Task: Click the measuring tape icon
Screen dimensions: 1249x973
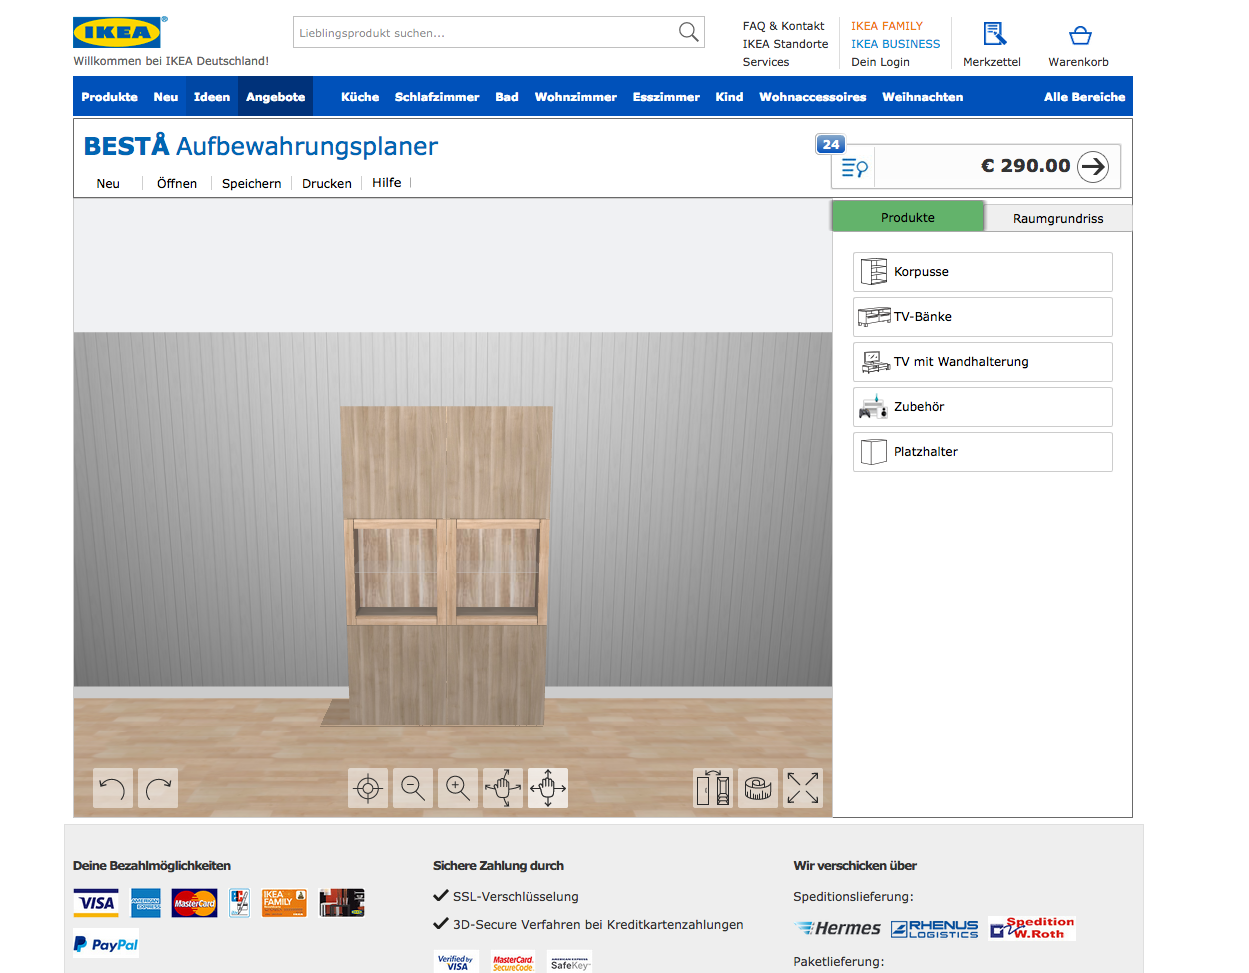Action: (x=758, y=788)
